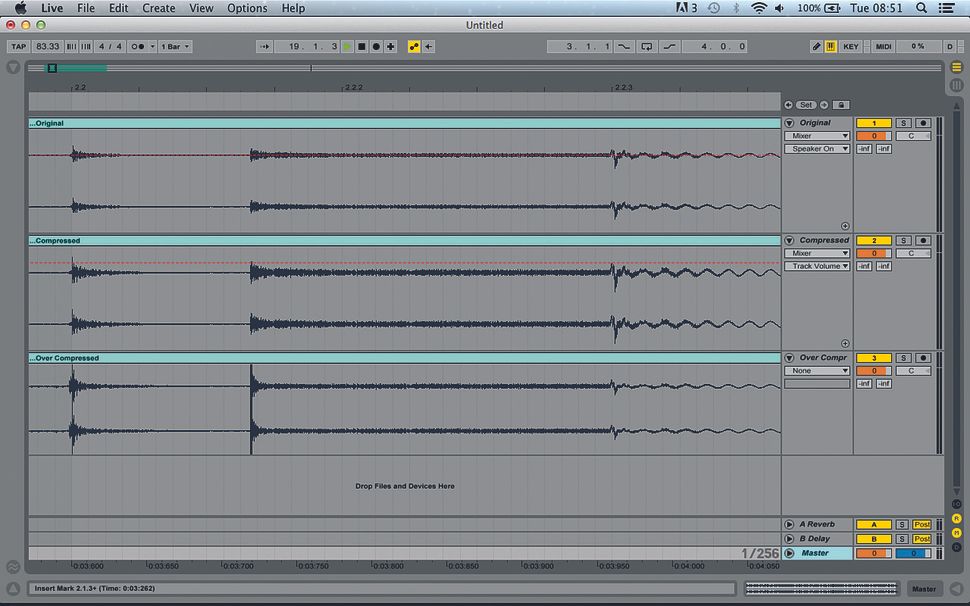
Task: Open the Track Volume chooser on Compressed track
Action: 817,265
